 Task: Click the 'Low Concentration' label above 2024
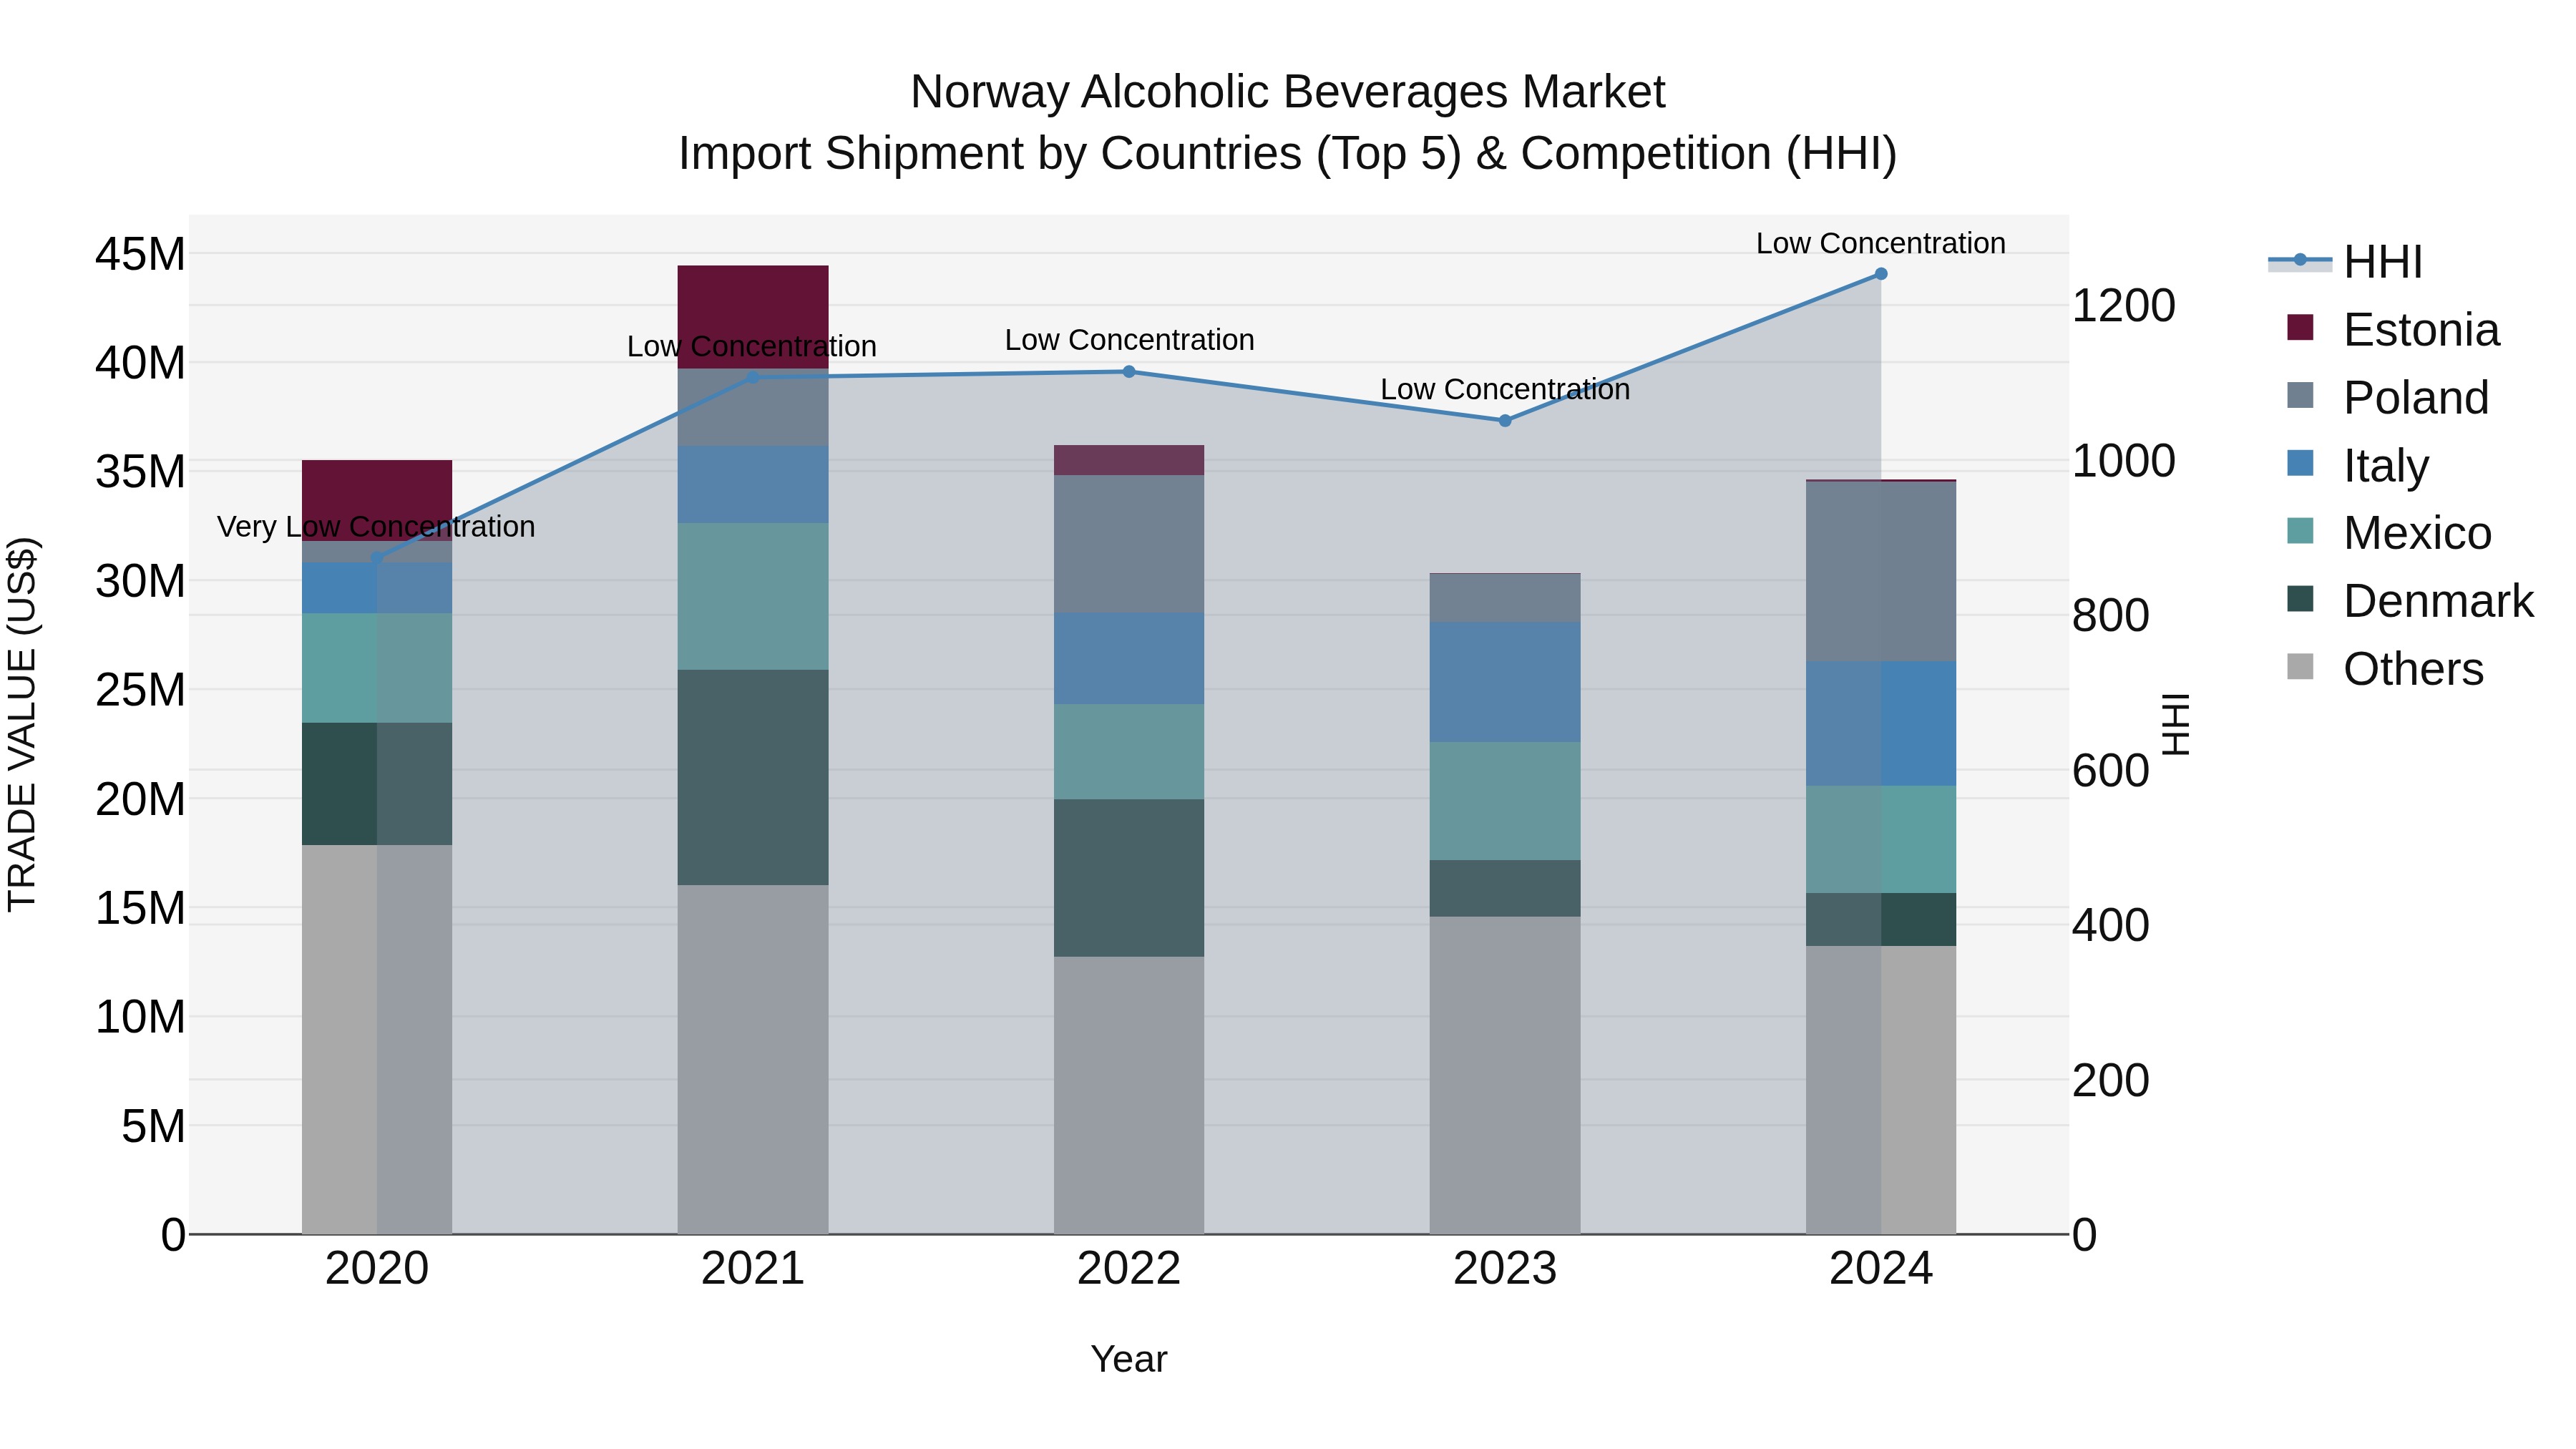click(x=1881, y=243)
